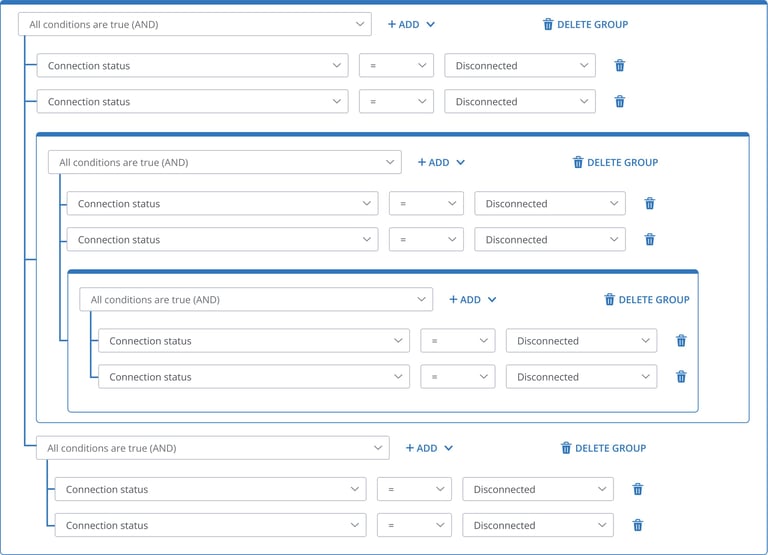Open the bottom group's AND condition selector

[213, 448]
